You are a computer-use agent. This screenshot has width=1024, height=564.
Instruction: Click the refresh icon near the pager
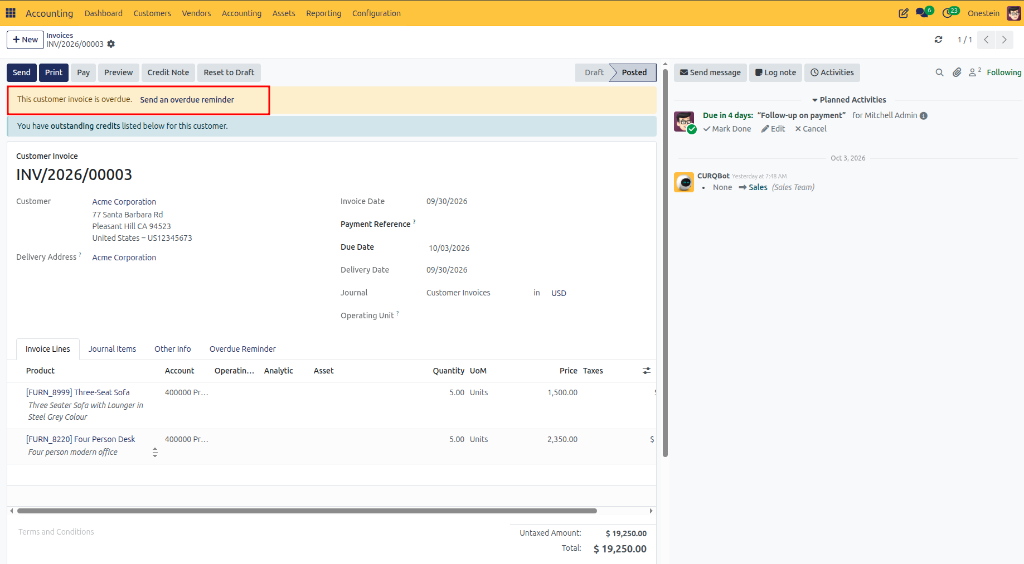coord(938,40)
